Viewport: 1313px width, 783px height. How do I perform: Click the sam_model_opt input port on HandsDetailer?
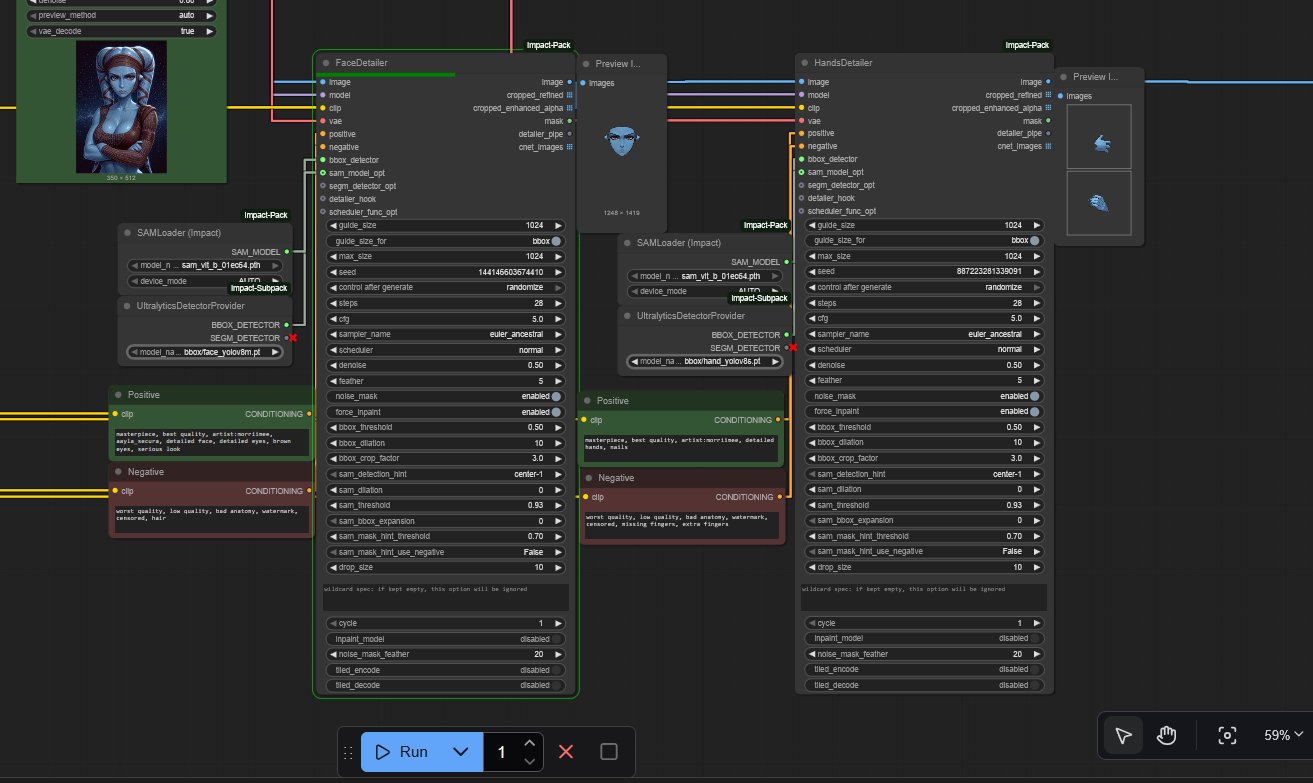pyautogui.click(x=801, y=172)
